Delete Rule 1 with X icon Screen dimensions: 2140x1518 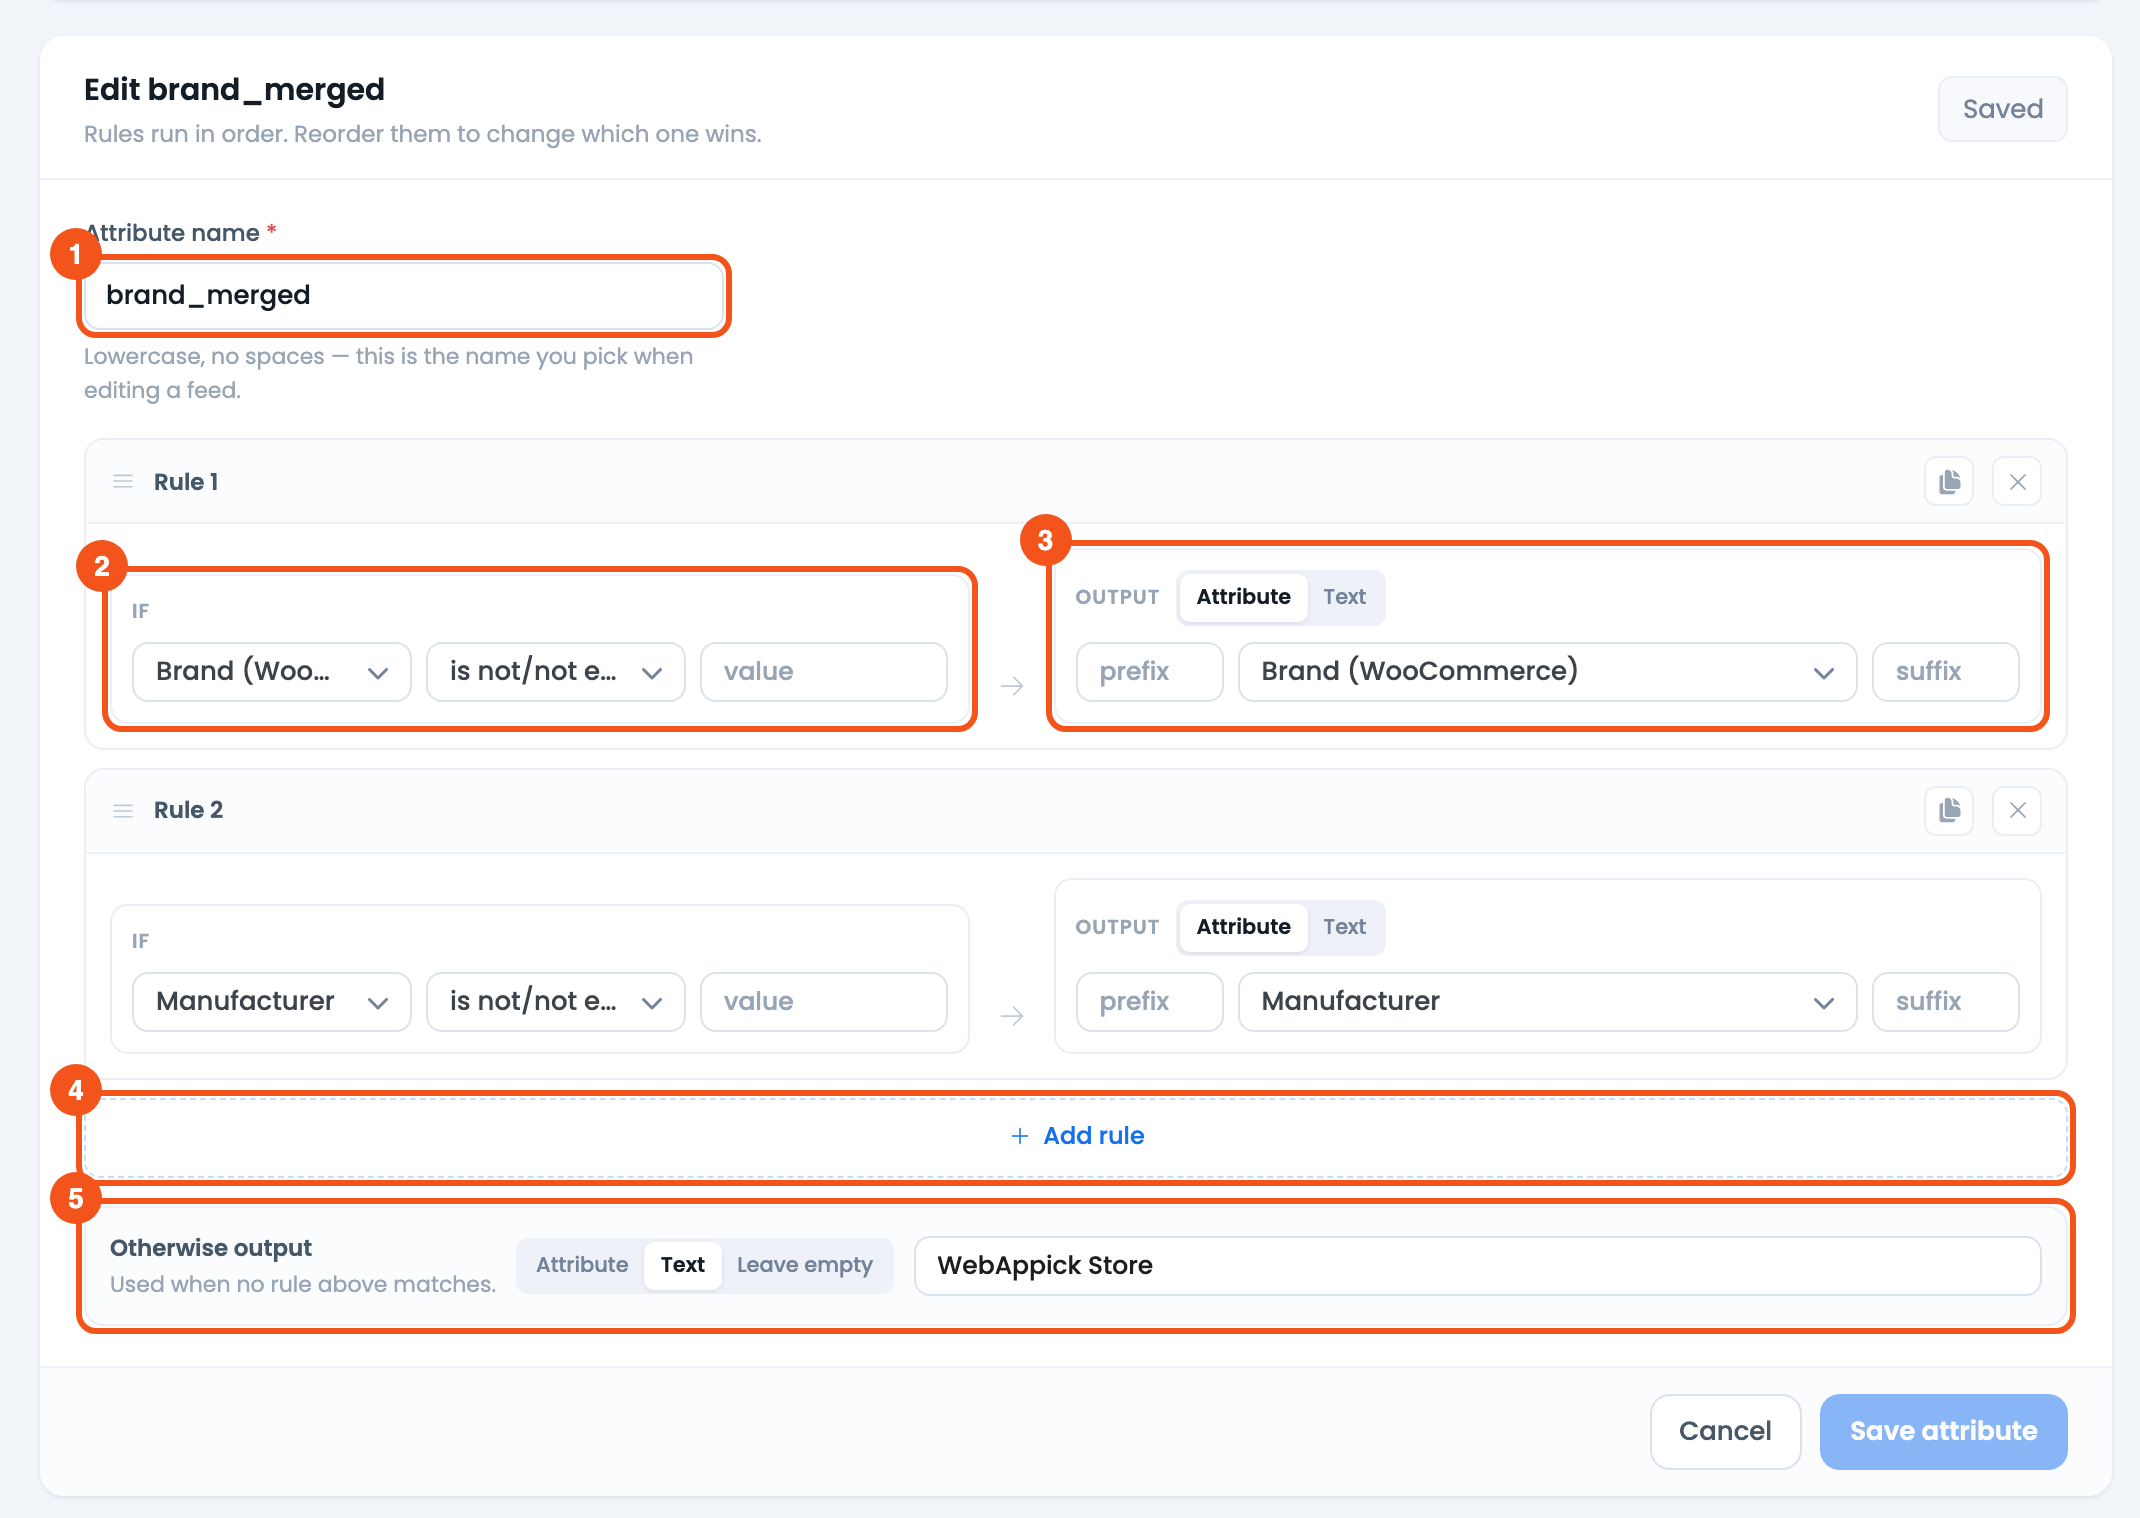pos(2017,482)
